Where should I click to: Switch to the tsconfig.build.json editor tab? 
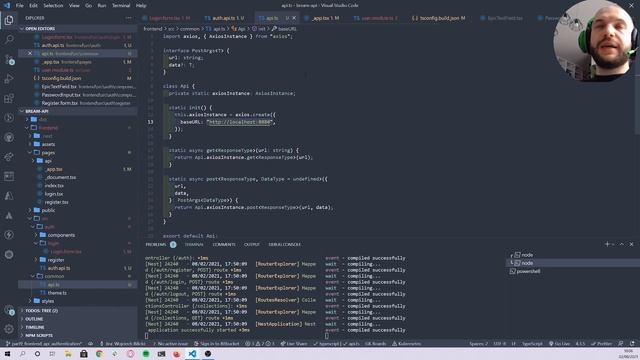click(438, 18)
